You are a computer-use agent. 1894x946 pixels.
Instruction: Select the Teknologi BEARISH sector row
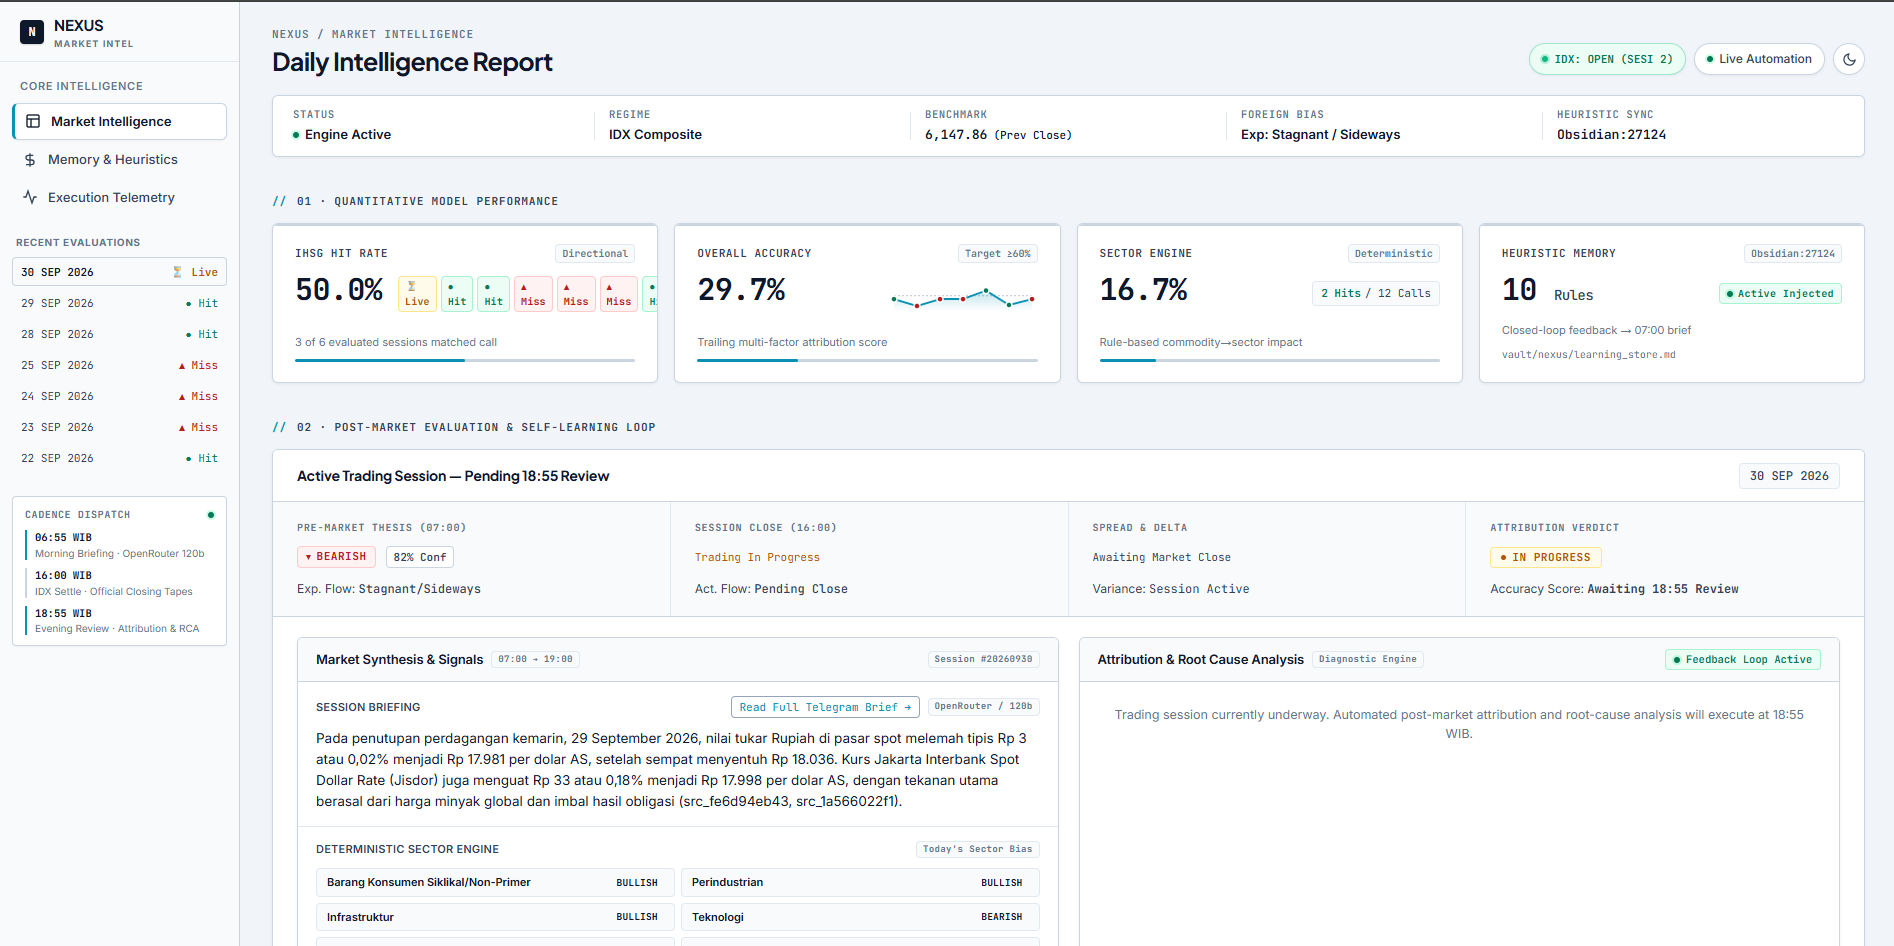pyautogui.click(x=860, y=917)
